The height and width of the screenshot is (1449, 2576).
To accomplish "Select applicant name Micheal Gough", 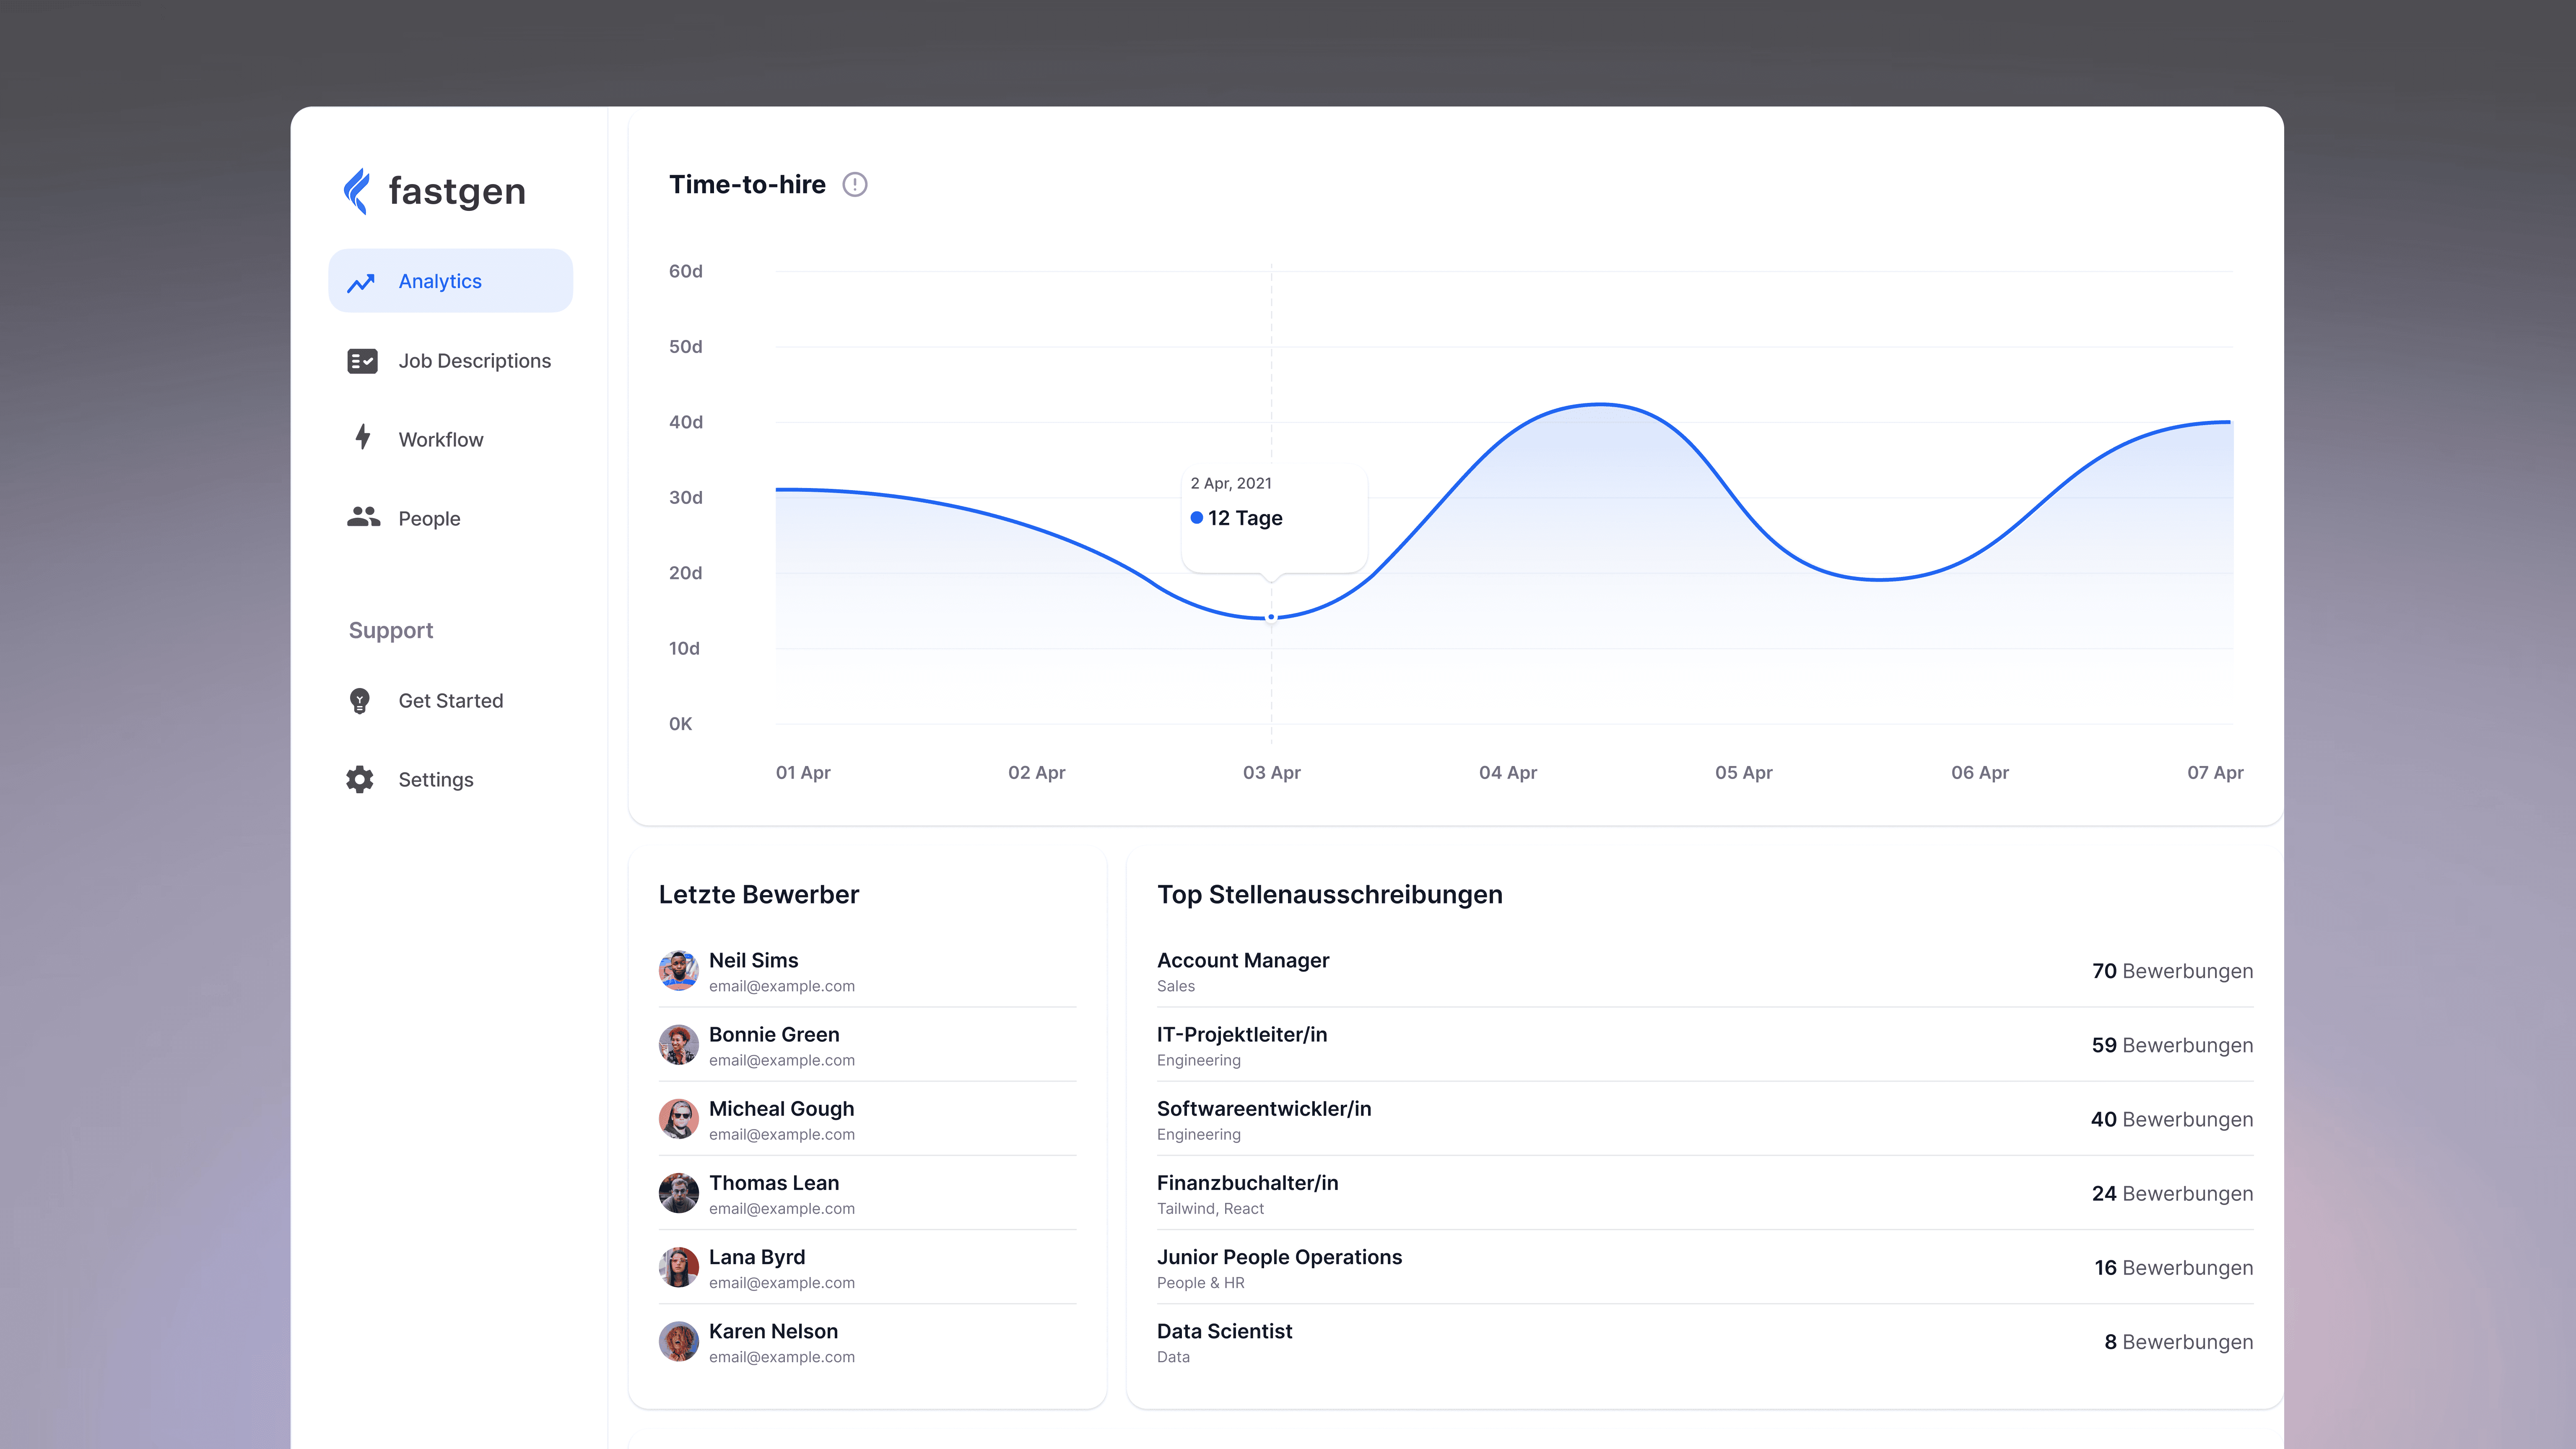I will click(x=781, y=1109).
